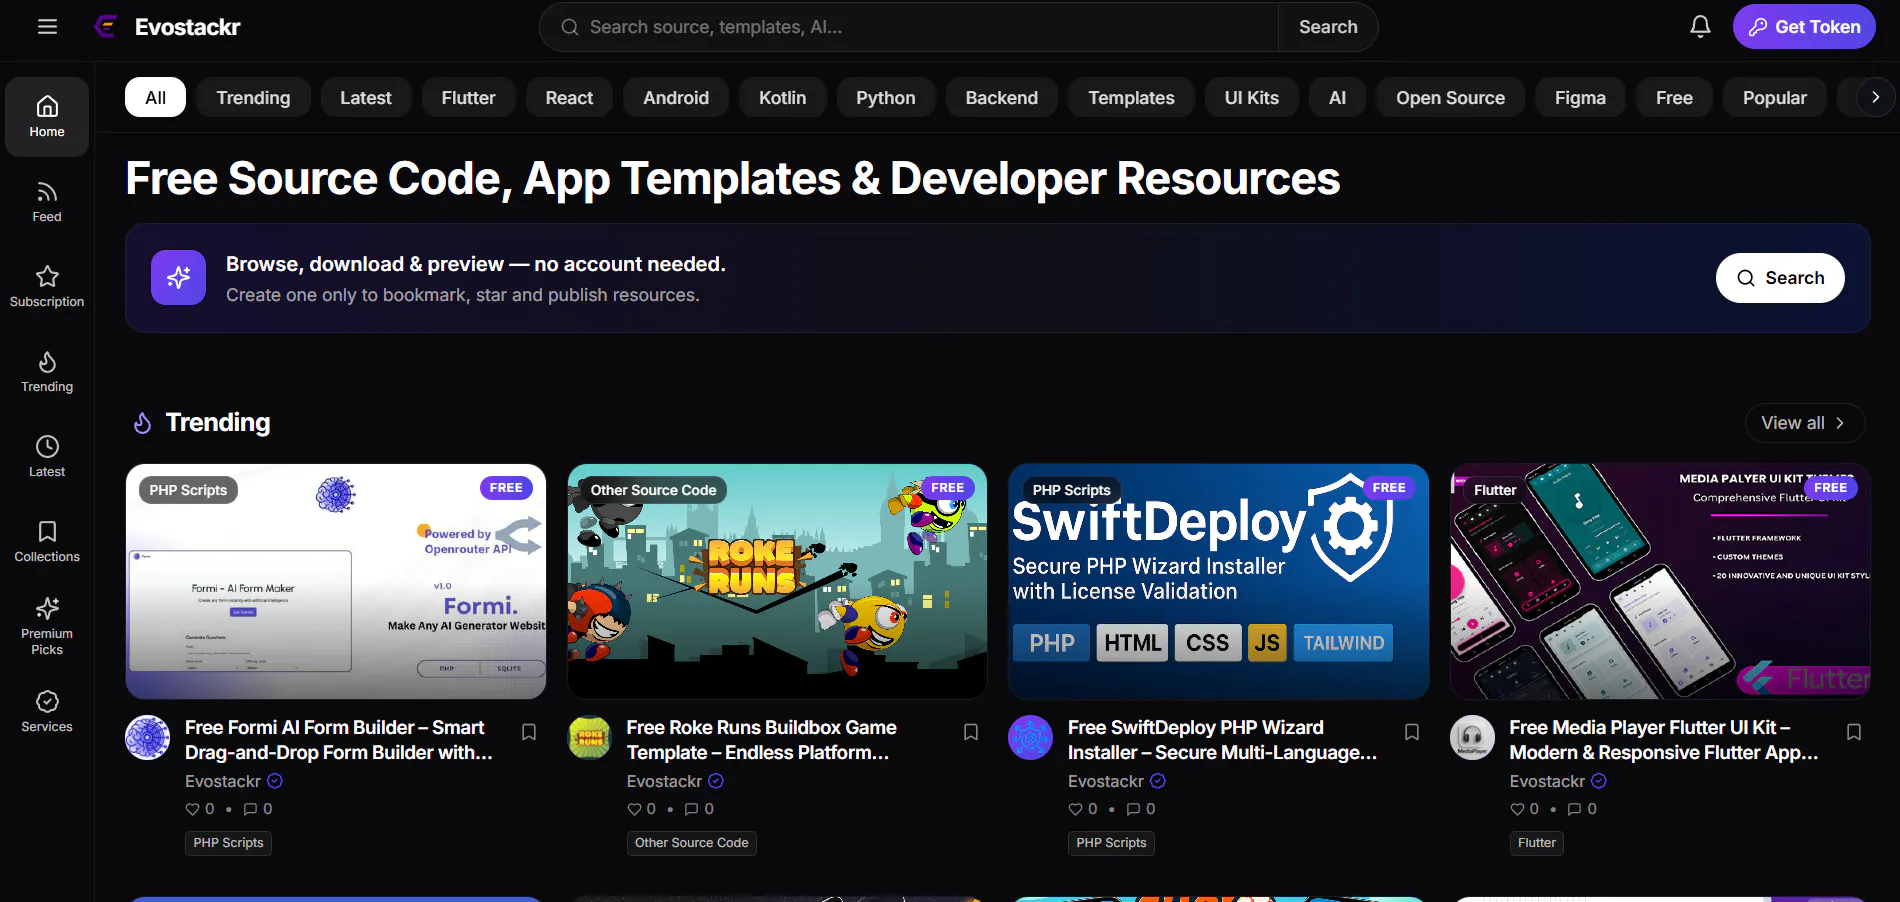
Task: Select the Free filter chip
Action: pyautogui.click(x=1674, y=97)
